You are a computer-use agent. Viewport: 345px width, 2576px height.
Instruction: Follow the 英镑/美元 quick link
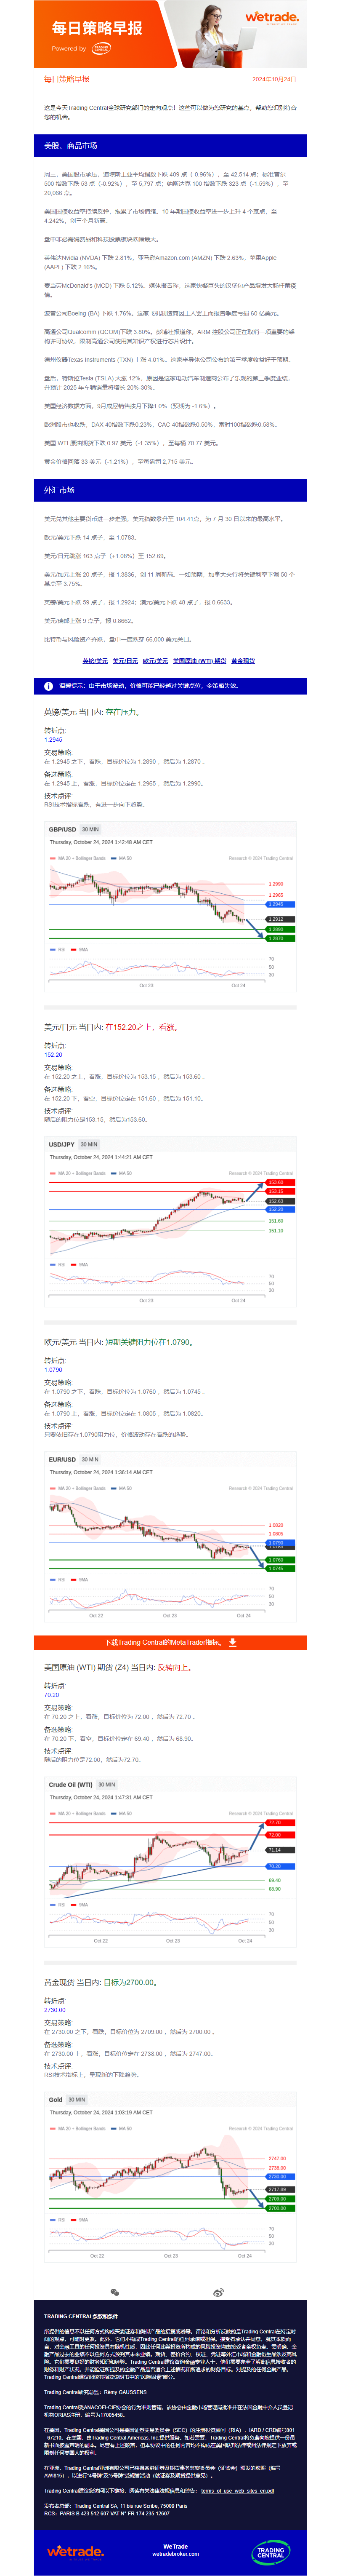click(95, 661)
